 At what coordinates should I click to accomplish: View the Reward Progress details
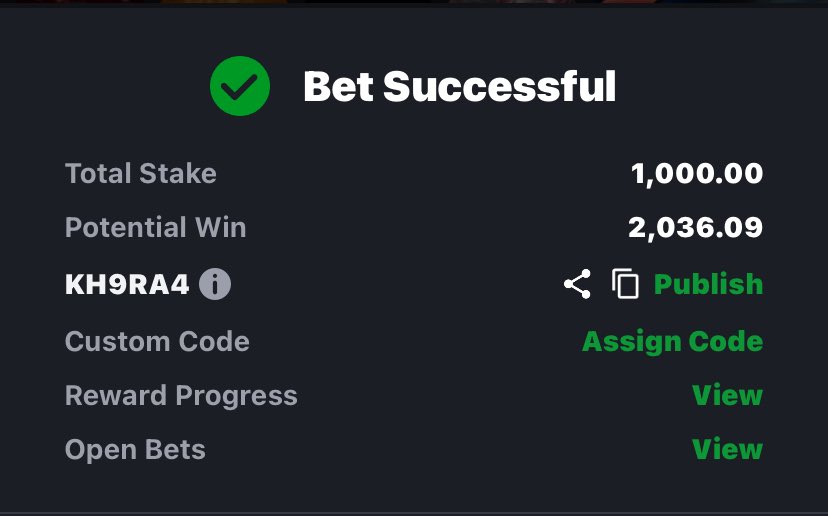click(727, 395)
